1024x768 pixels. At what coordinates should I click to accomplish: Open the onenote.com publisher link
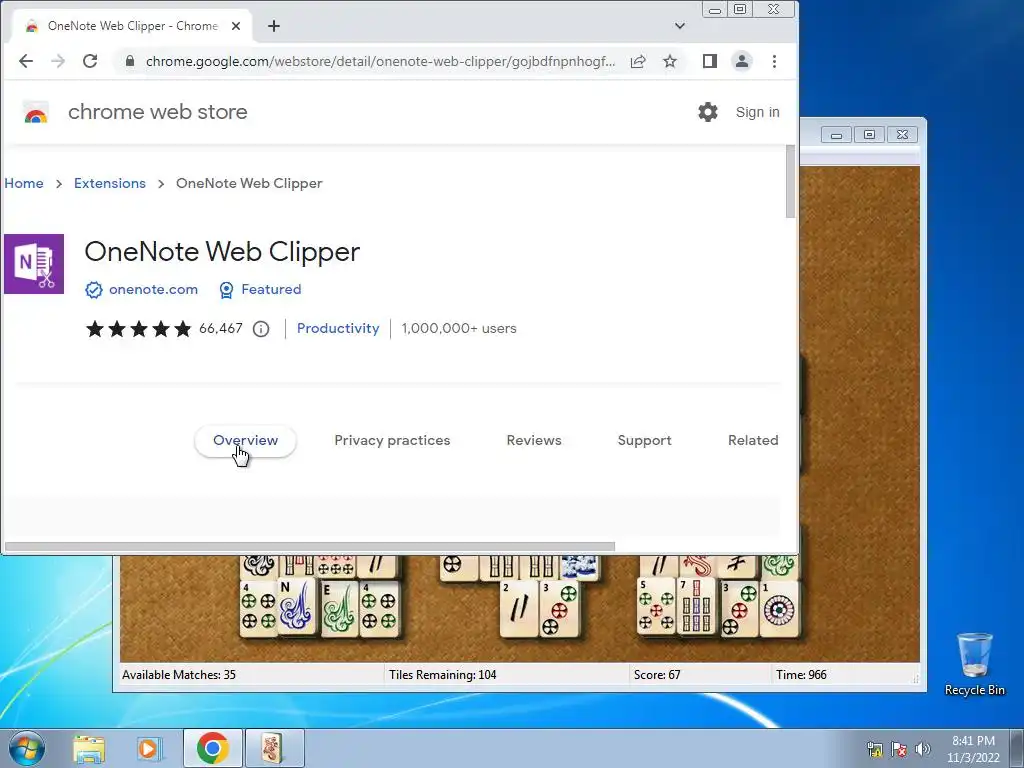tap(153, 289)
